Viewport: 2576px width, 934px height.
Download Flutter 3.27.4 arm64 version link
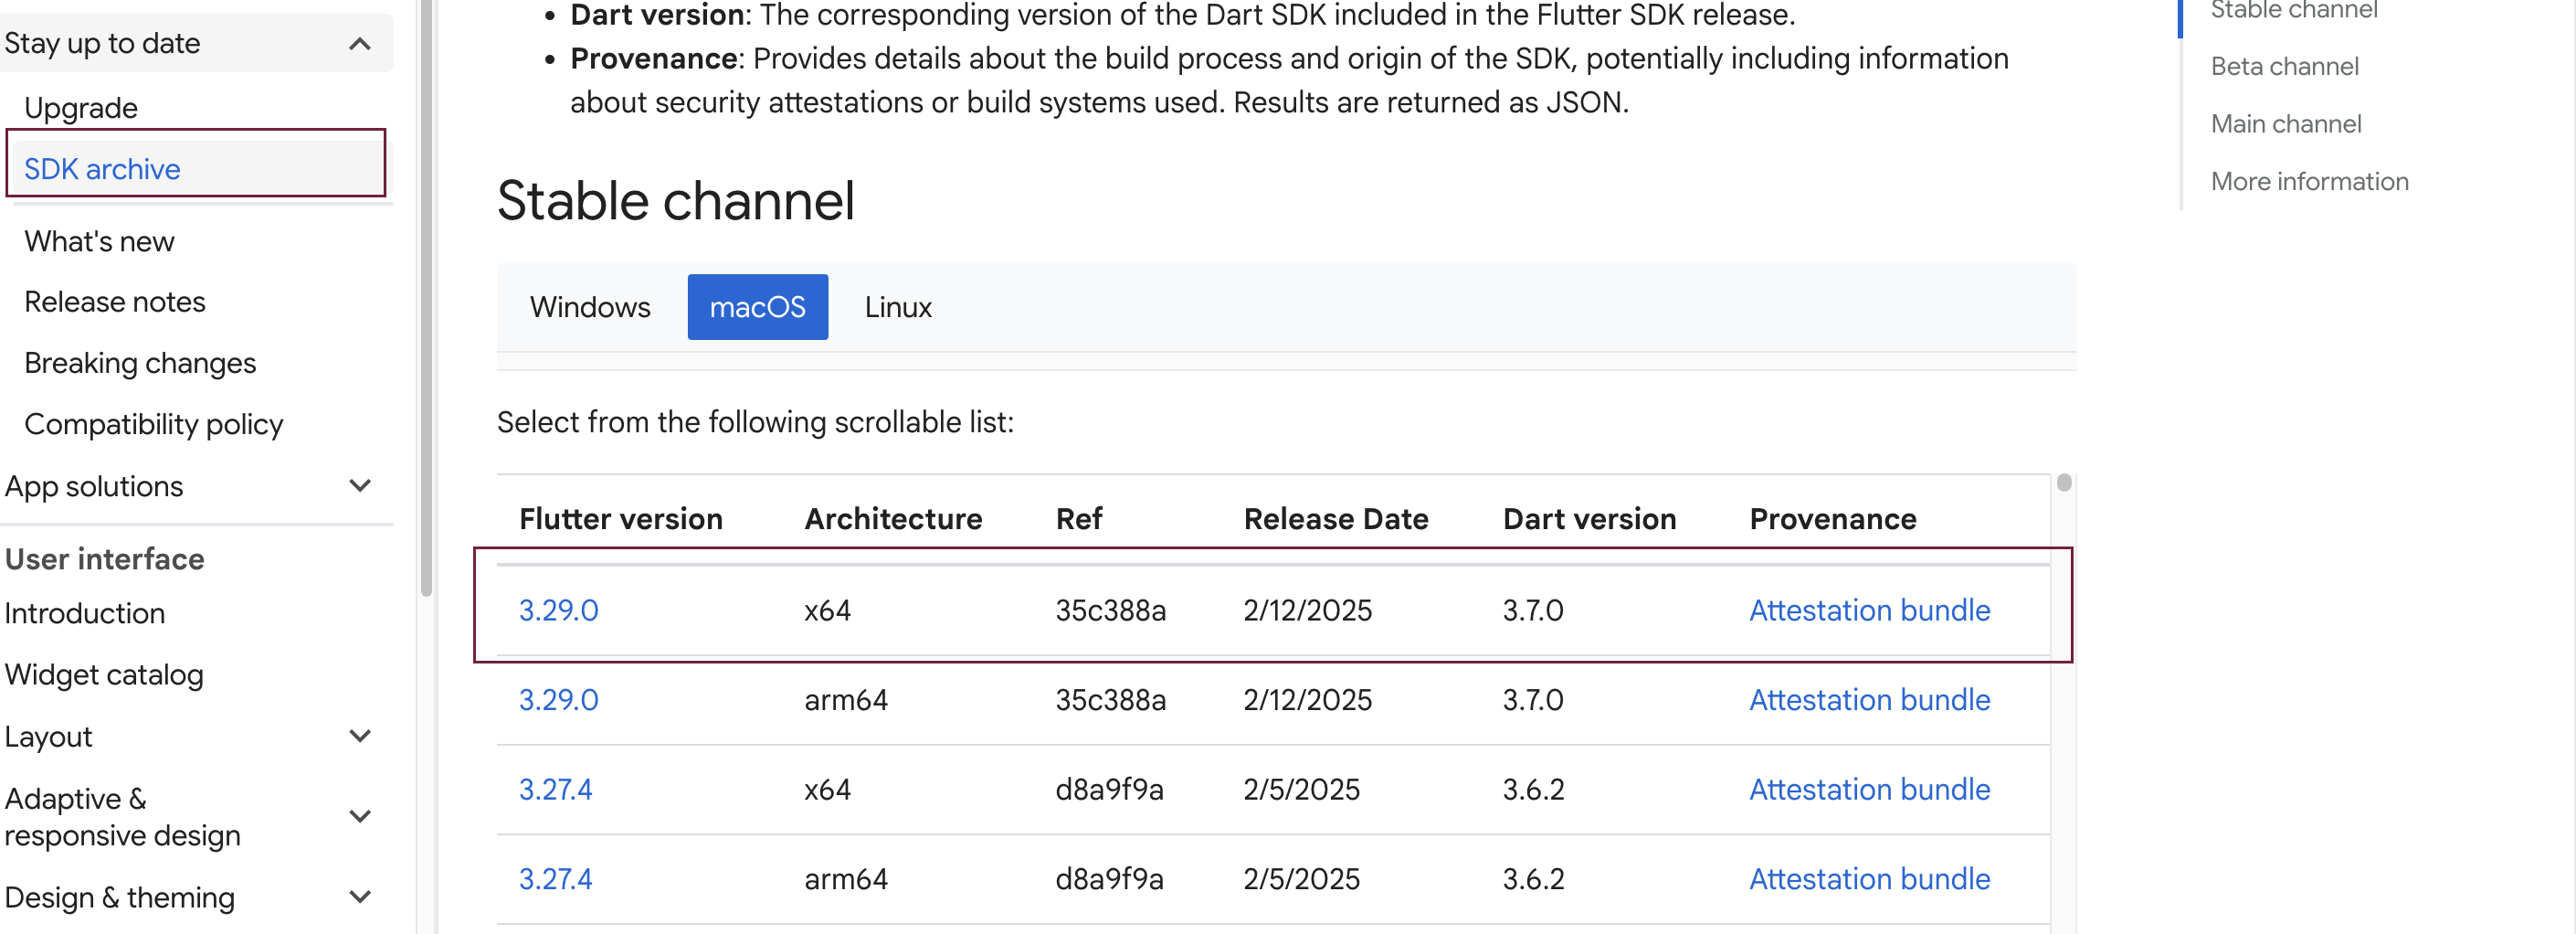click(x=555, y=879)
